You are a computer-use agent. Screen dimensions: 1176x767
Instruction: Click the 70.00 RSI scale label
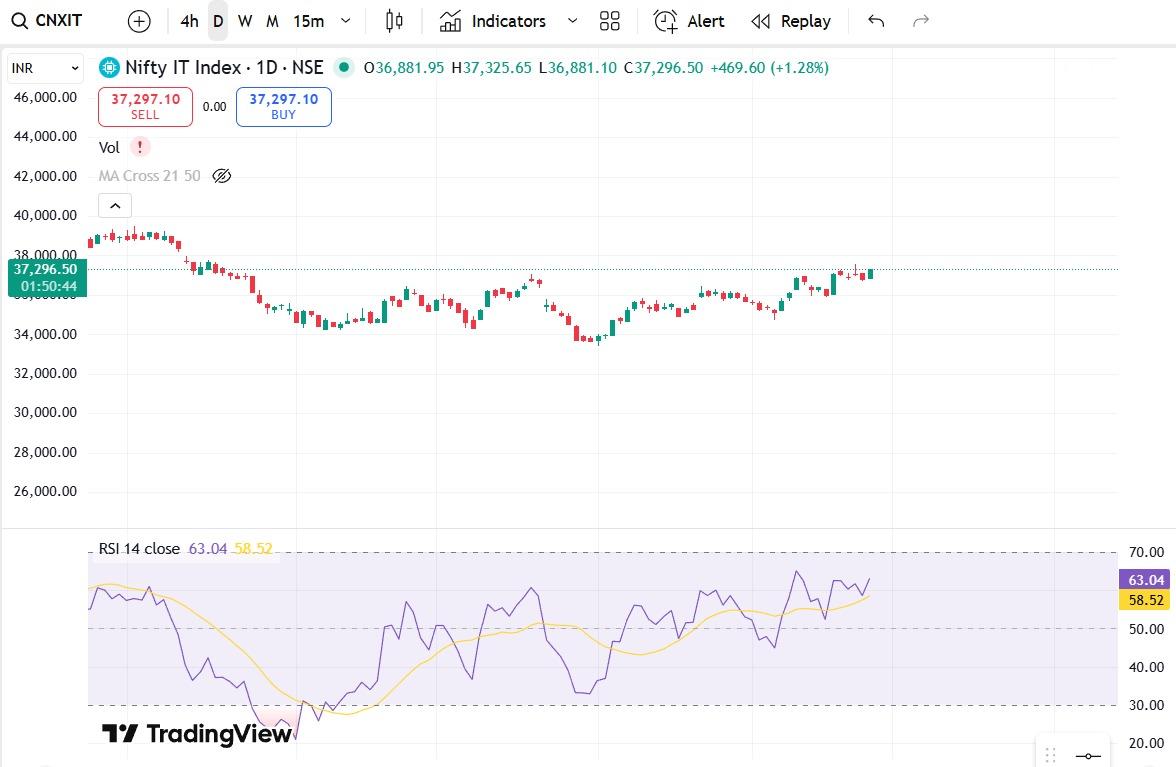pos(1146,553)
